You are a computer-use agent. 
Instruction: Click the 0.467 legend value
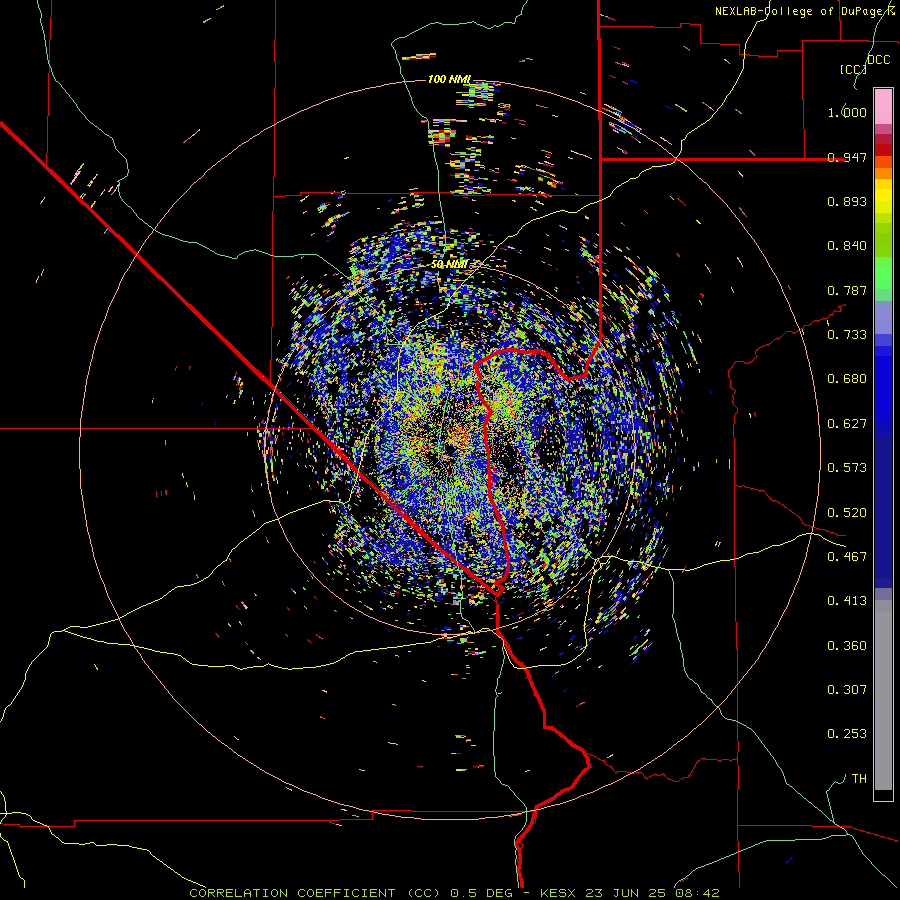pos(847,557)
